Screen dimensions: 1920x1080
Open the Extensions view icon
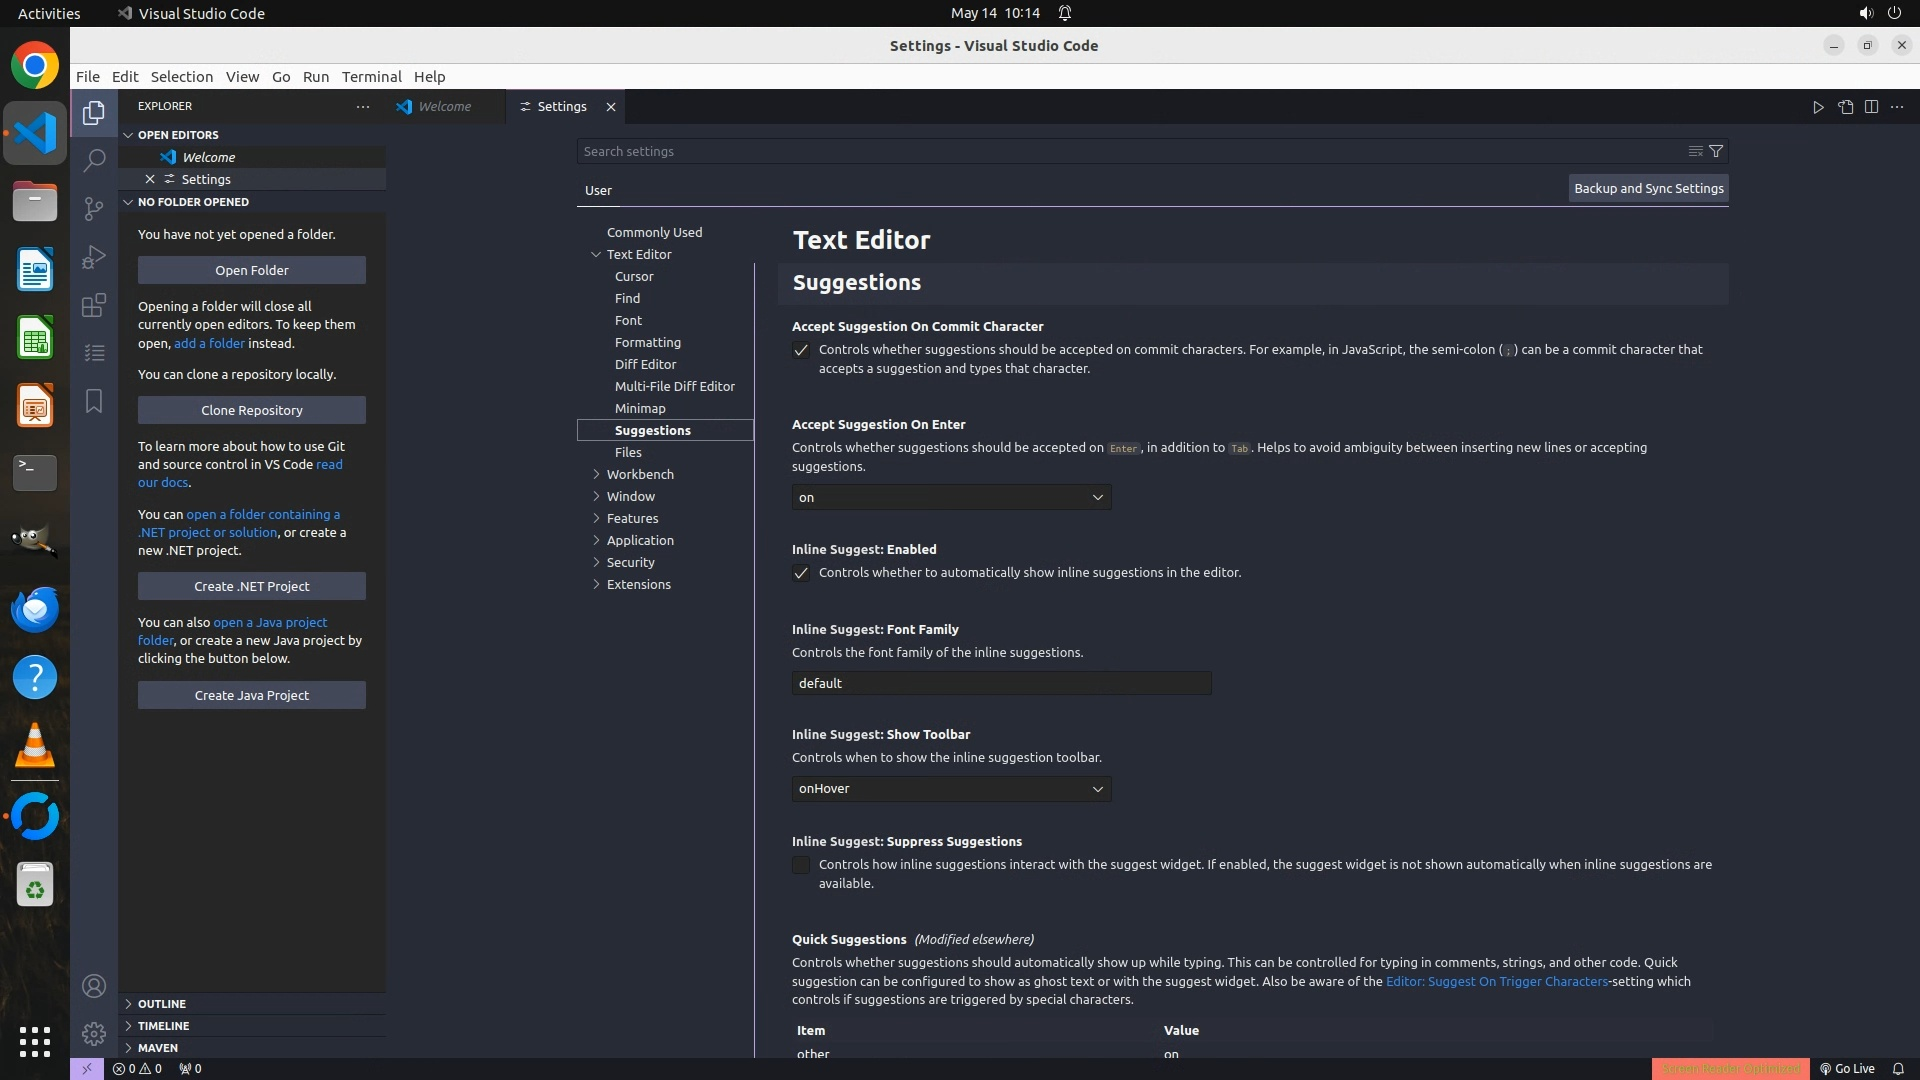pos(94,305)
